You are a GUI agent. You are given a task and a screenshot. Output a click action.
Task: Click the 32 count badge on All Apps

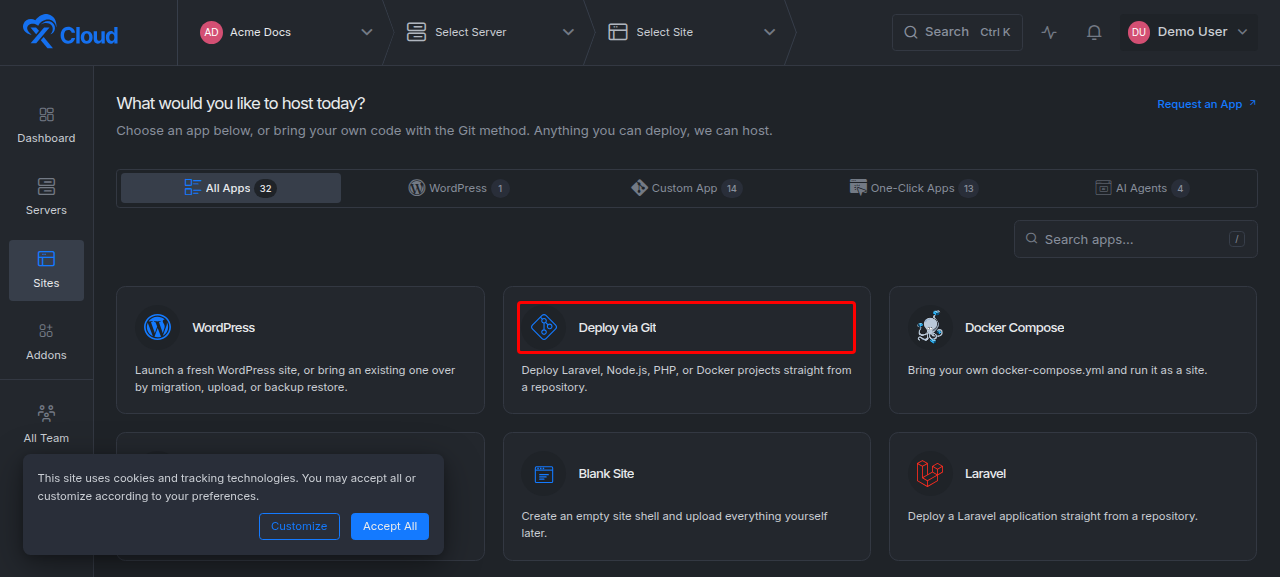[265, 188]
